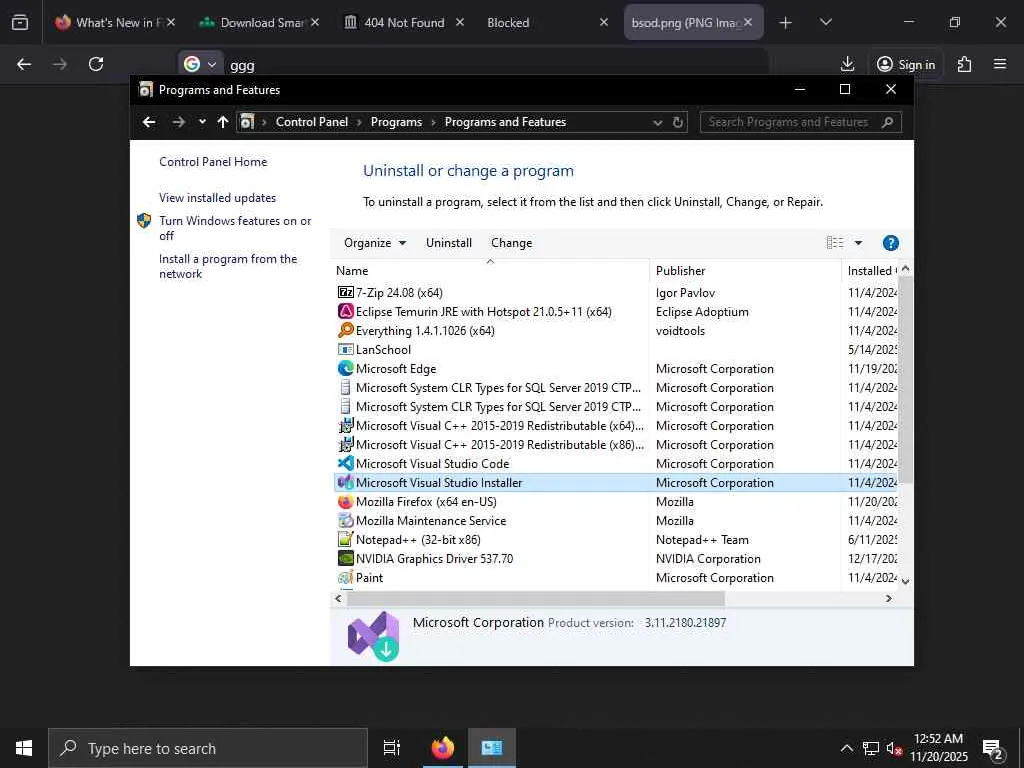Open Task View on the taskbar
Image resolution: width=1024 pixels, height=768 pixels.
click(x=391, y=748)
